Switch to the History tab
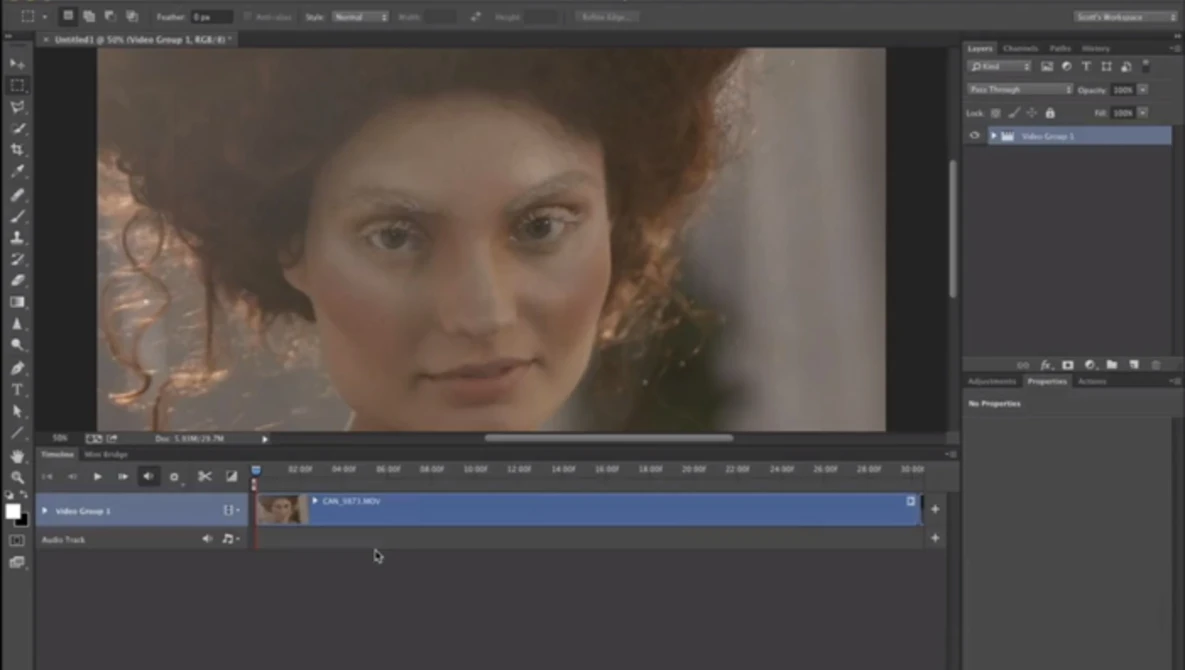1185x670 pixels. (x=1095, y=48)
